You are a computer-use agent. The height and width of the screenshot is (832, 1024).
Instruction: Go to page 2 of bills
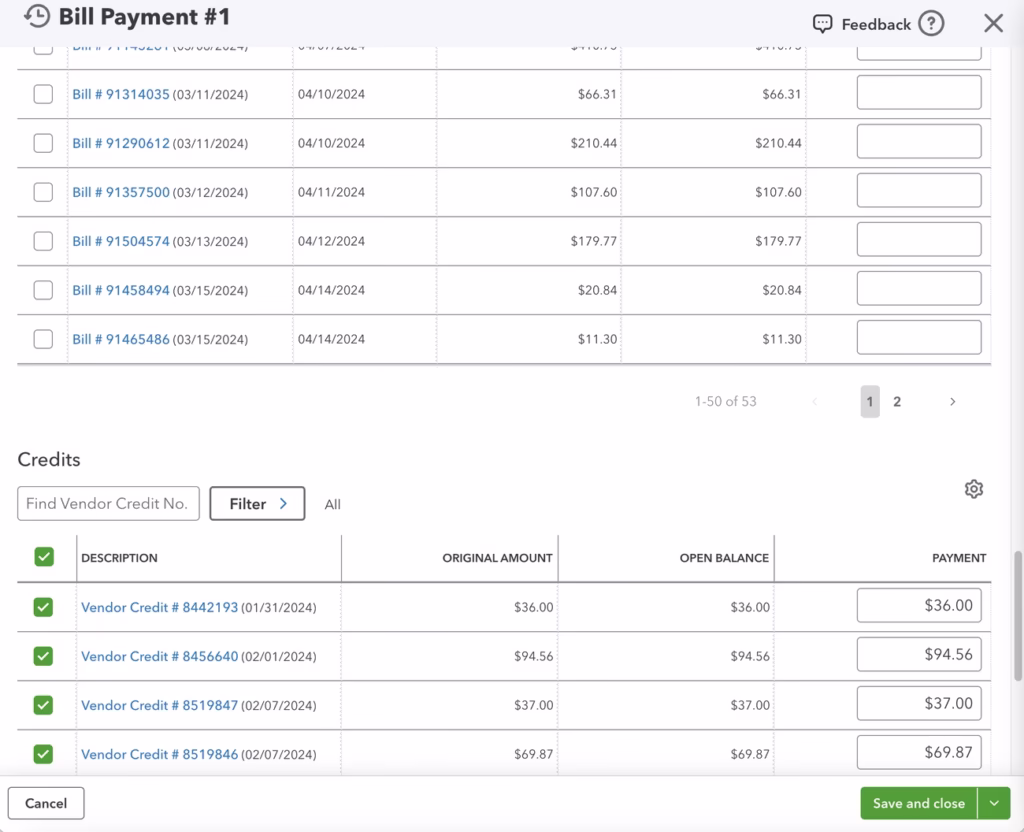[897, 402]
